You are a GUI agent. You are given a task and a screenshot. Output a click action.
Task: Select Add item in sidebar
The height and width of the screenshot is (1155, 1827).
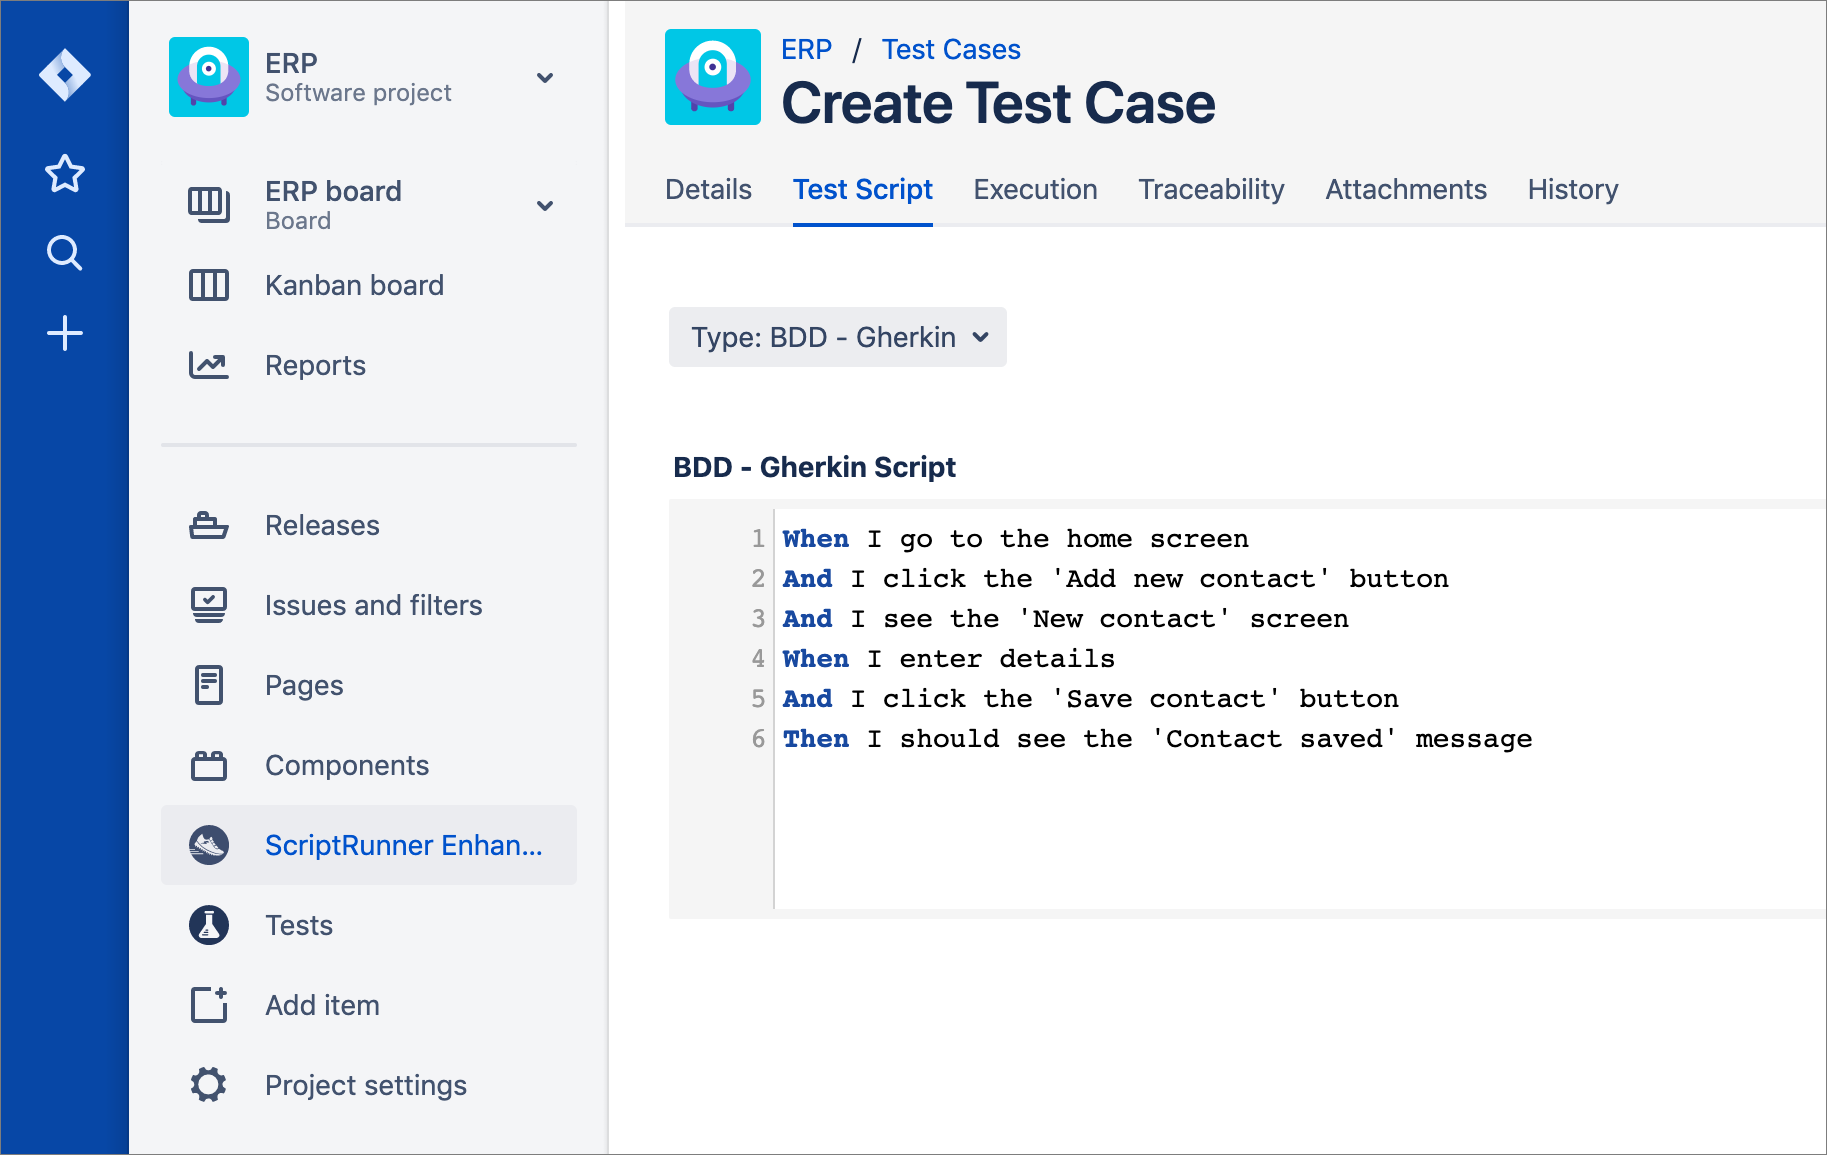pos(322,1005)
